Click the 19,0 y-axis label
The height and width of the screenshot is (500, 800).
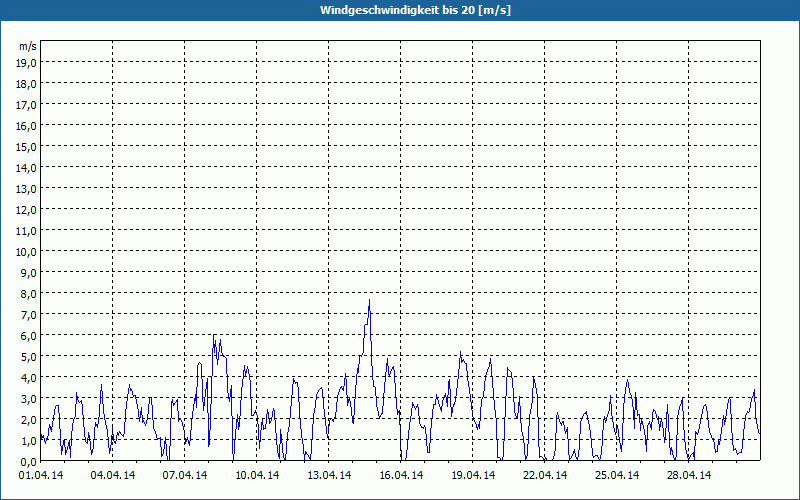pyautogui.click(x=26, y=62)
